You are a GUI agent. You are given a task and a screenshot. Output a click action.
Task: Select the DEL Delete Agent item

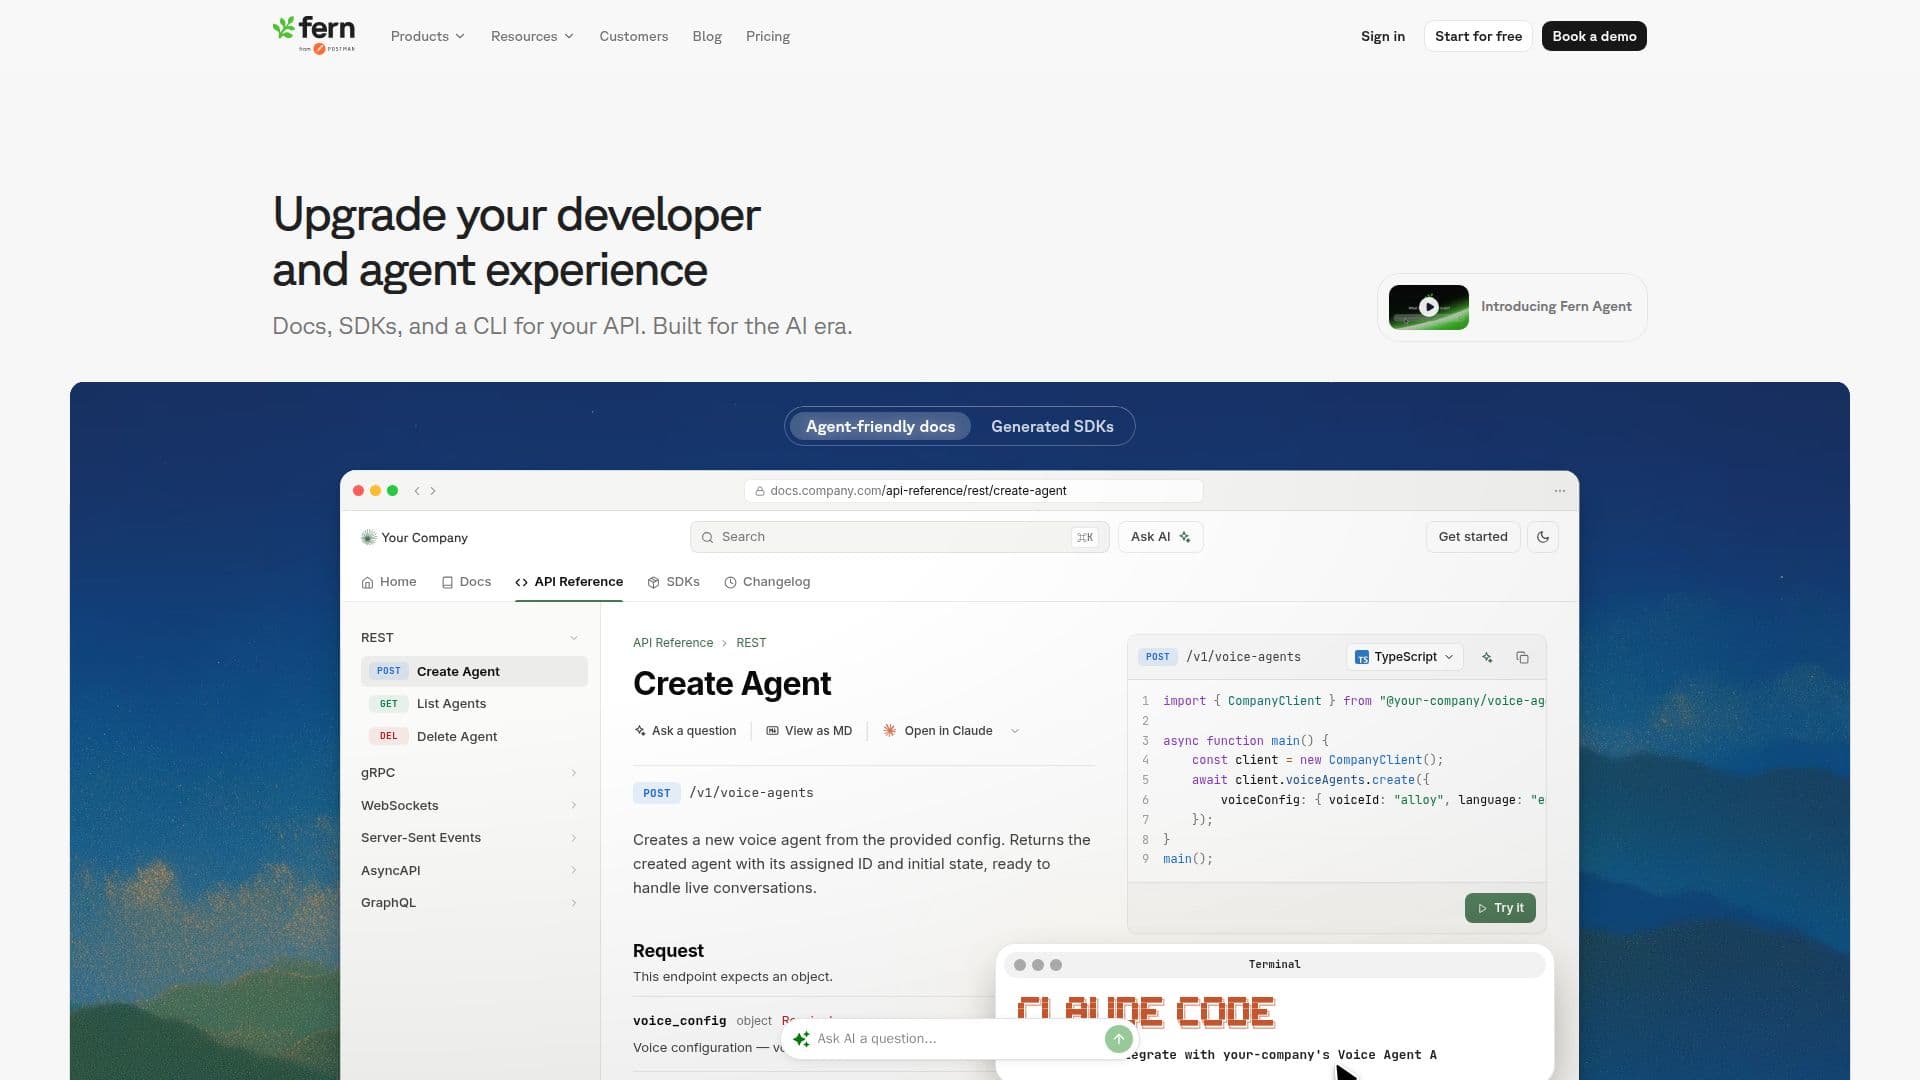pyautogui.click(x=474, y=737)
